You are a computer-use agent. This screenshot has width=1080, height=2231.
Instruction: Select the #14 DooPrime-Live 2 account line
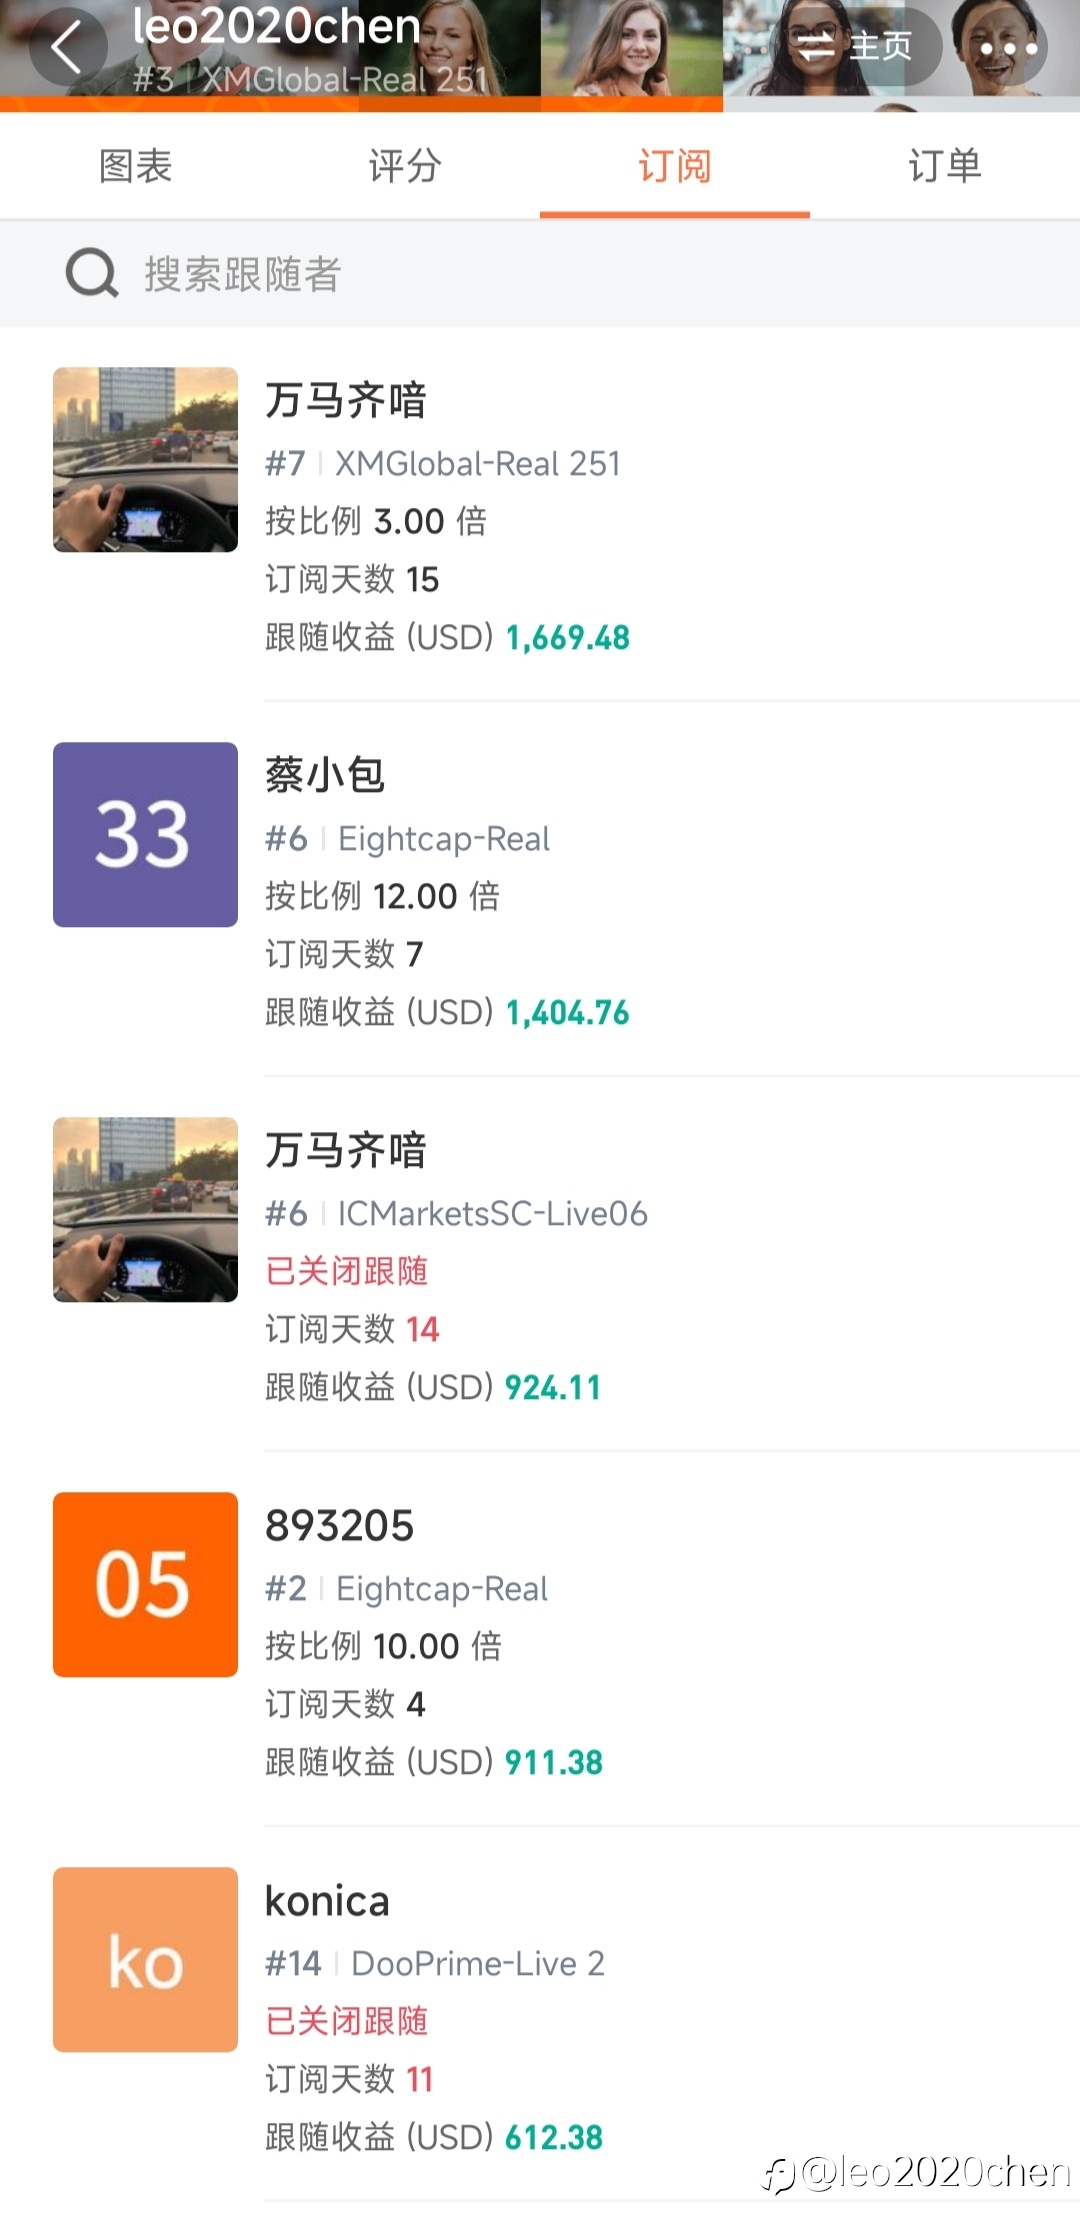tap(435, 1963)
